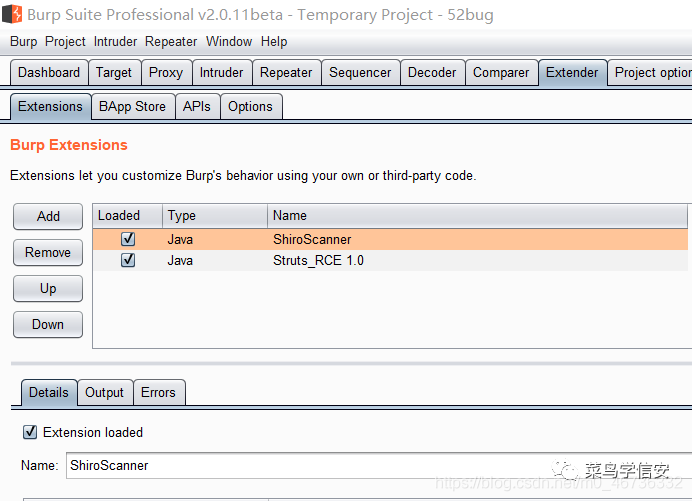This screenshot has width=692, height=501.
Task: Sort by the Name column header
Action: tap(477, 216)
